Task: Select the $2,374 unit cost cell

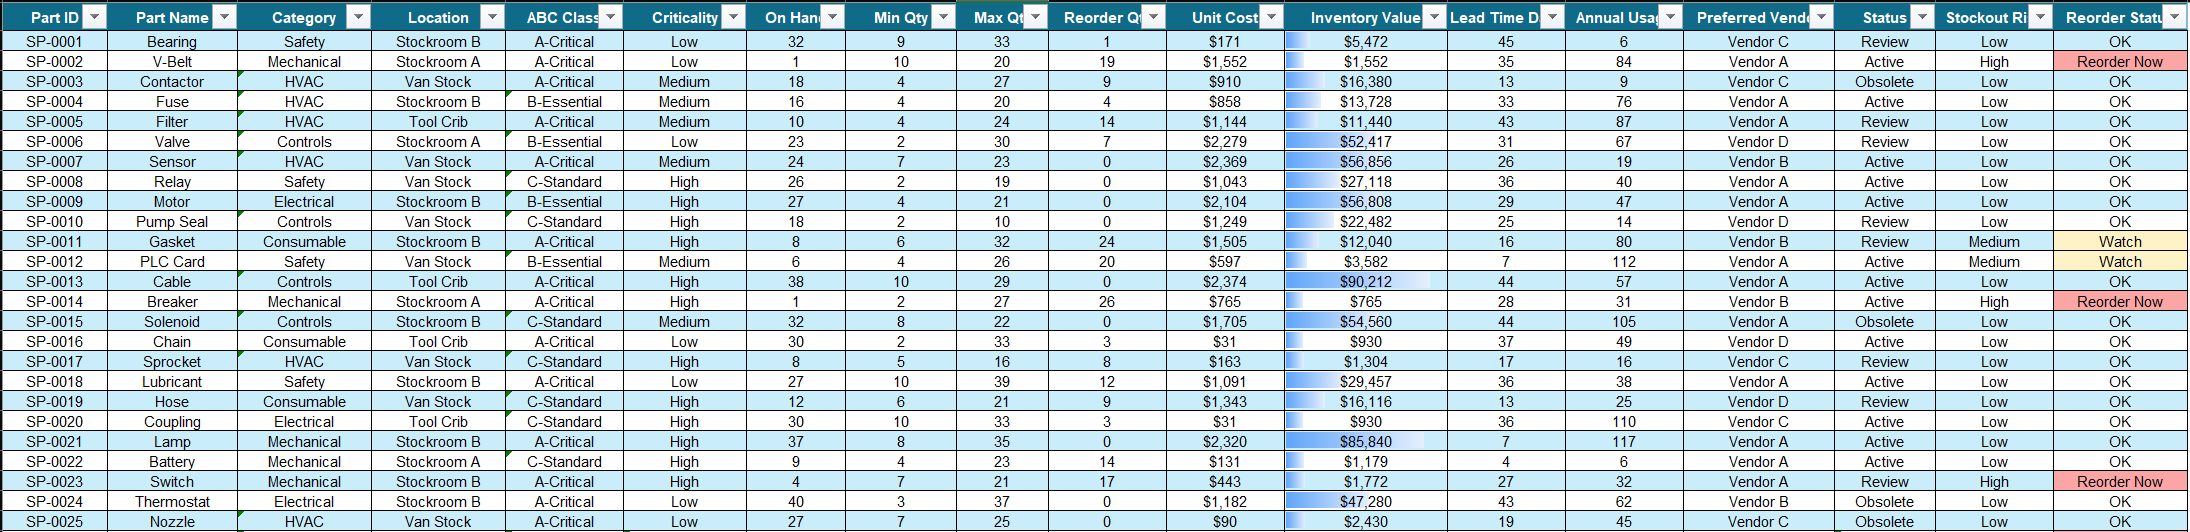Action: coord(1225,282)
